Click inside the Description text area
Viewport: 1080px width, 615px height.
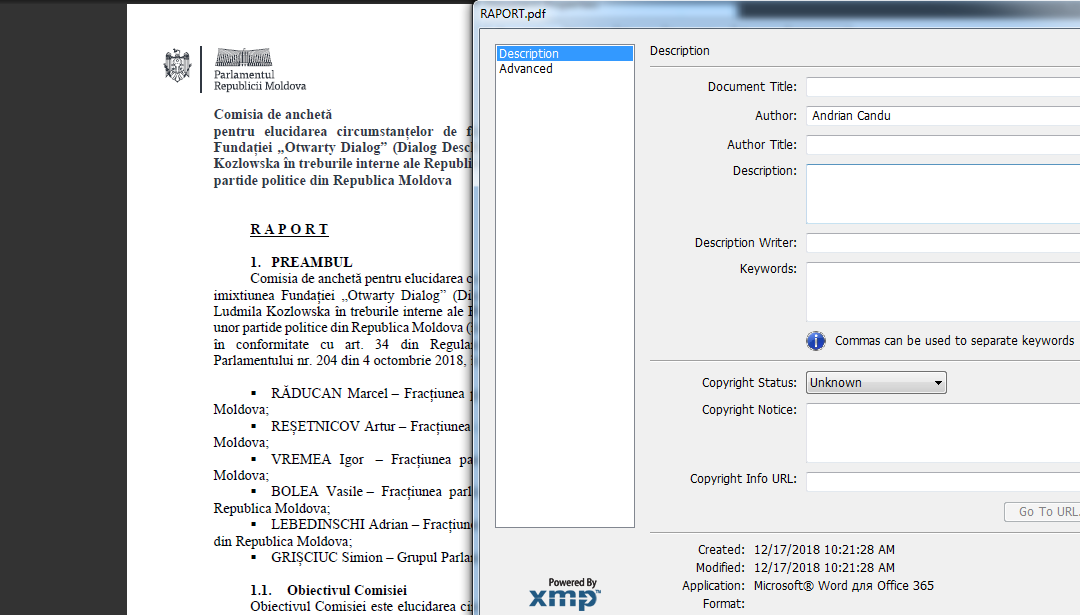(x=942, y=194)
